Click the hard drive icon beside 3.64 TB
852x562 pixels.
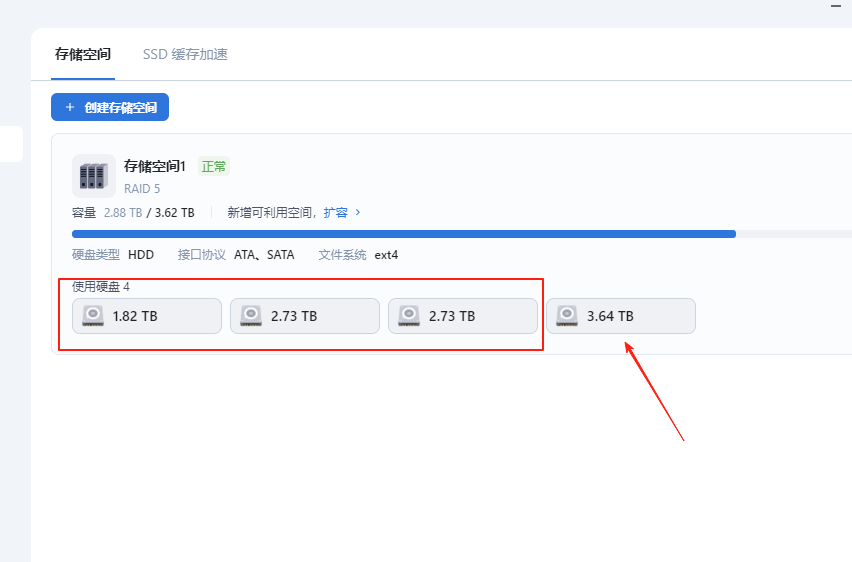click(567, 316)
